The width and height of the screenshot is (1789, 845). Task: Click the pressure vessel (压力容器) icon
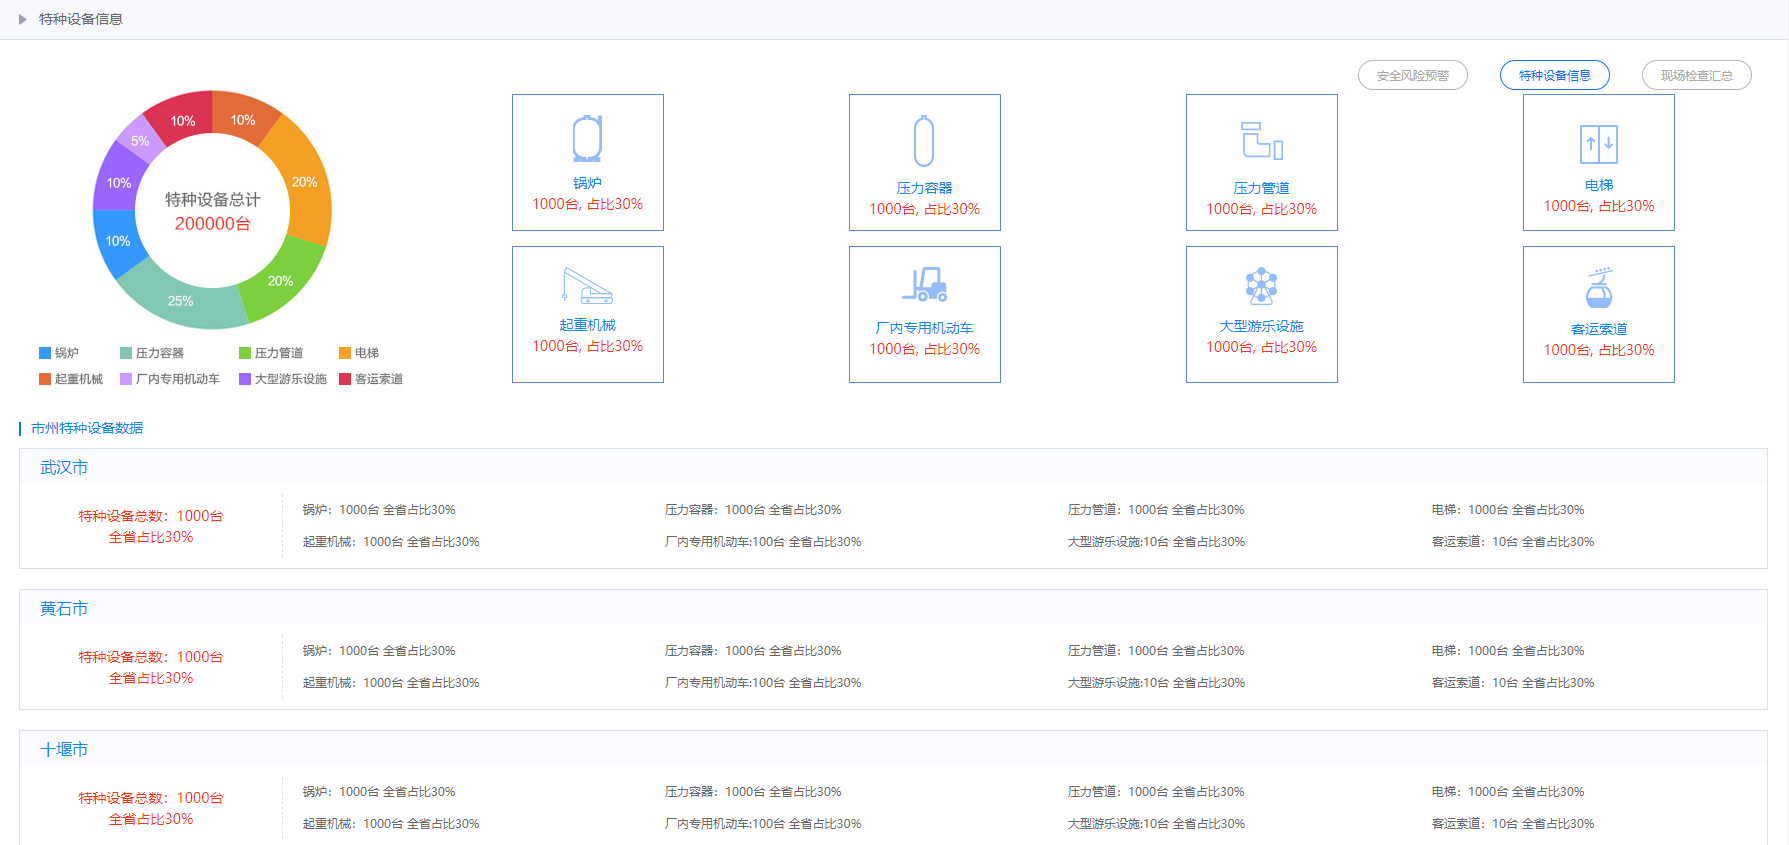(x=924, y=141)
